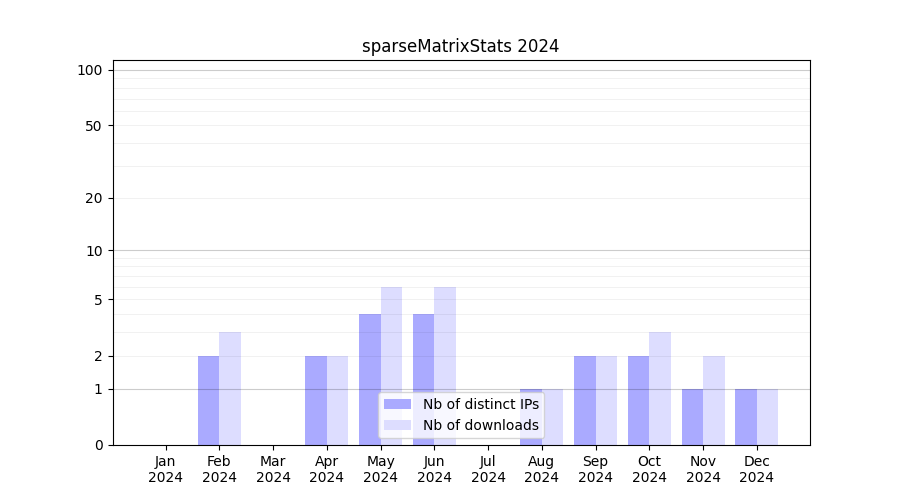Click the Jan 2024 x-axis label
The width and height of the screenshot is (900, 500).
(166, 469)
